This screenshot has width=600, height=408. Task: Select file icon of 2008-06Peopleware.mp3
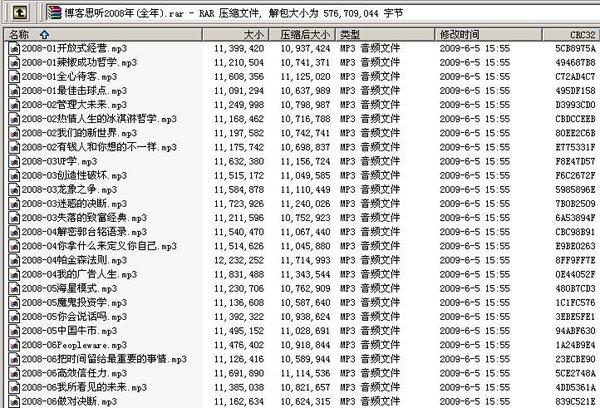pos(14,345)
